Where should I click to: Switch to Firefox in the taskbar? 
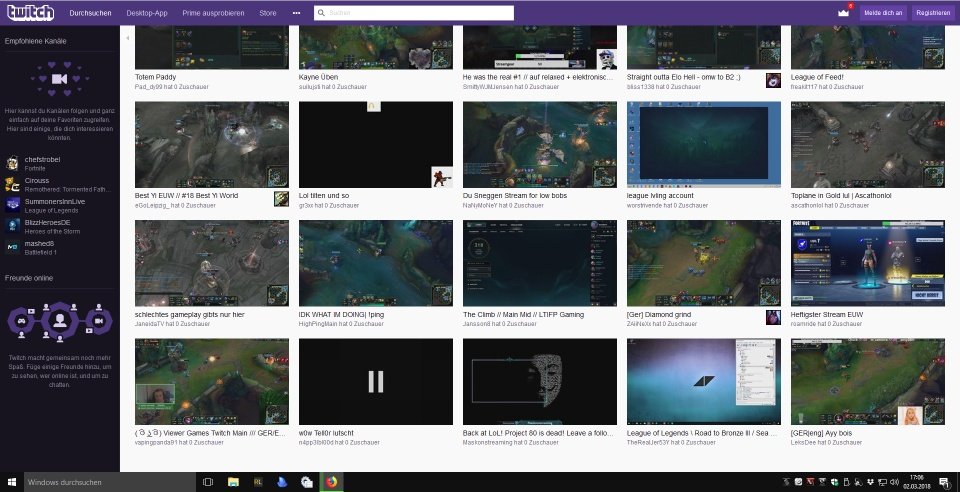[331, 482]
